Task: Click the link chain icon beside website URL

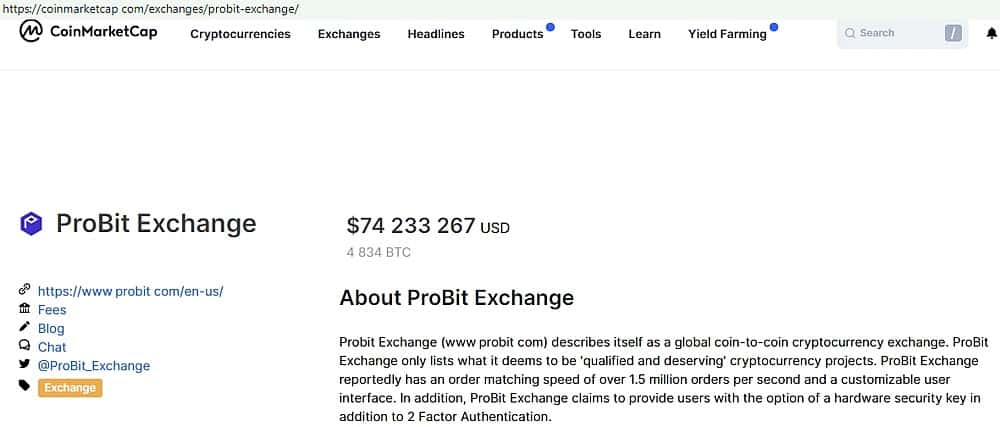Action: point(24,290)
